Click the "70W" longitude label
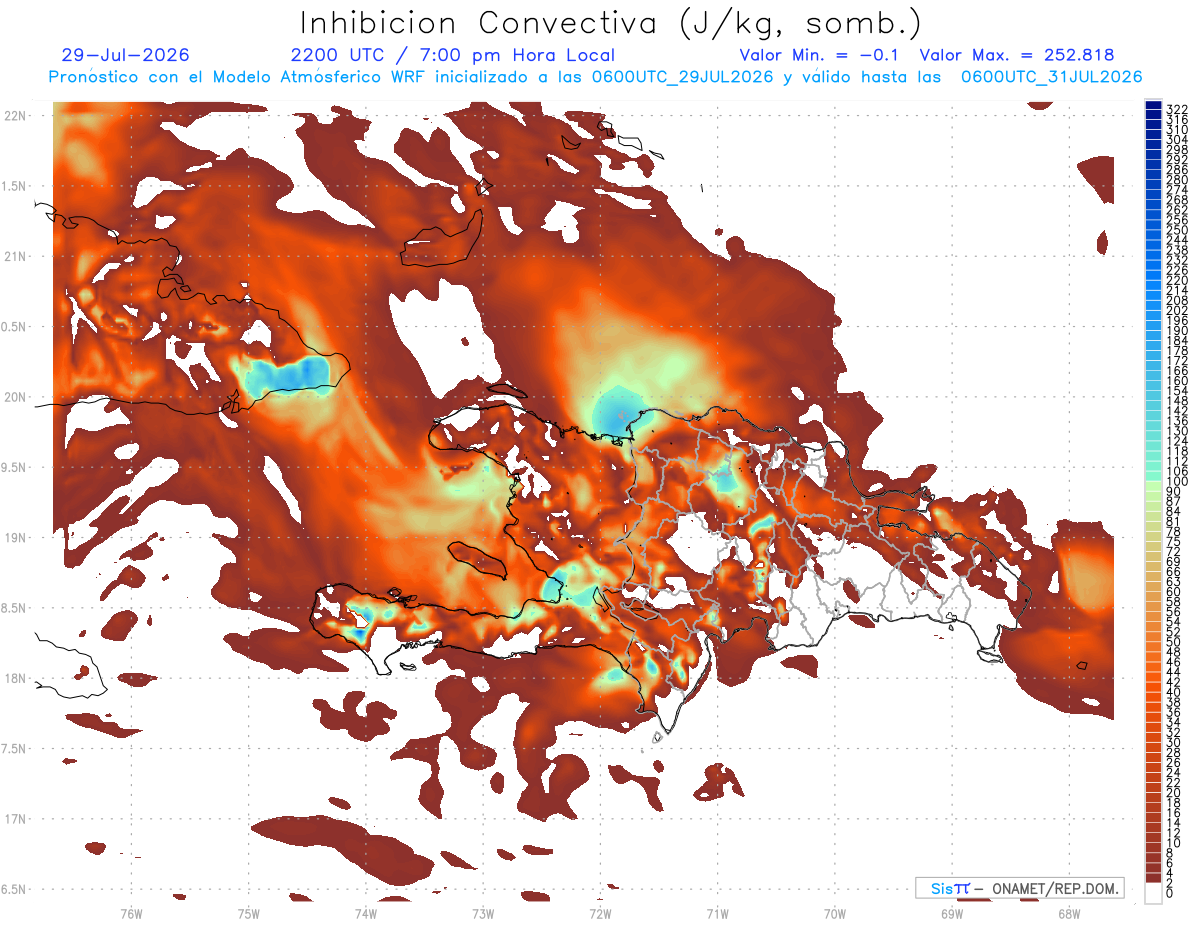 pyautogui.click(x=835, y=913)
